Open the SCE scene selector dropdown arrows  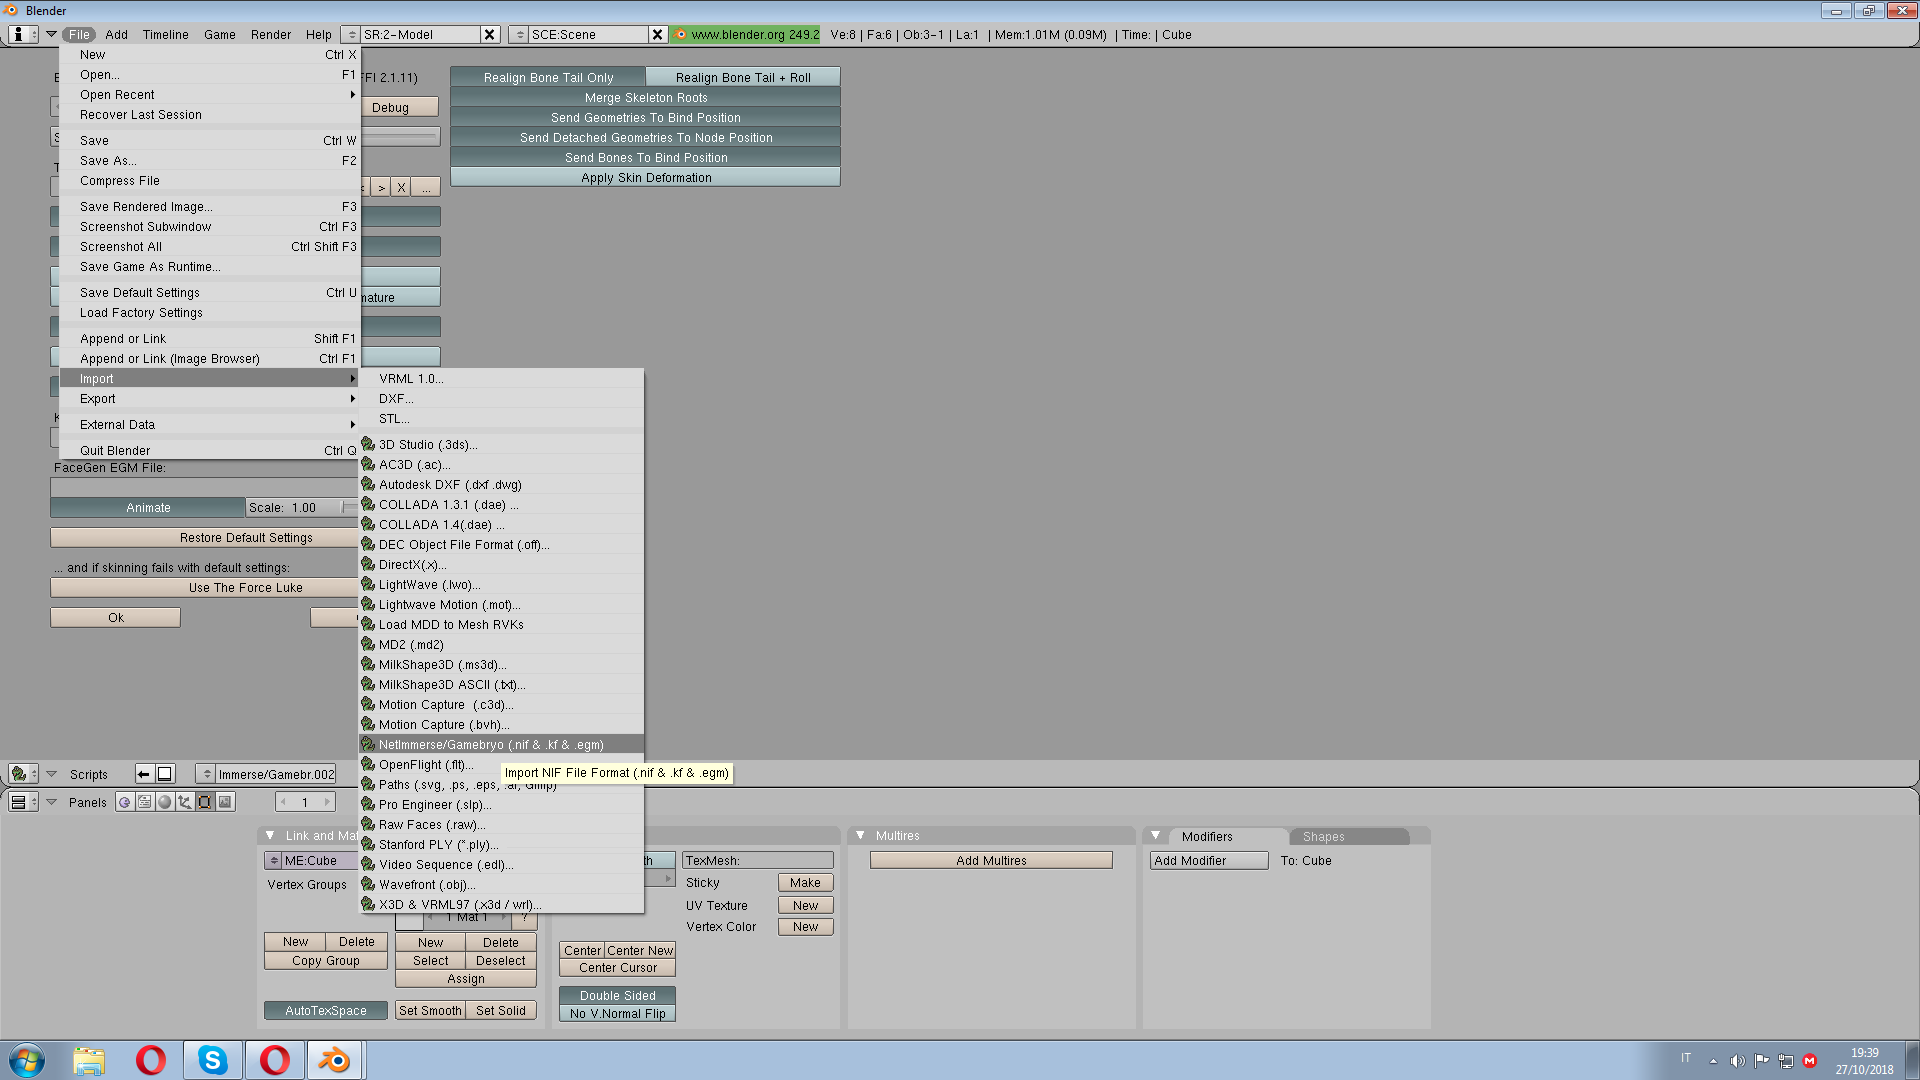[519, 34]
